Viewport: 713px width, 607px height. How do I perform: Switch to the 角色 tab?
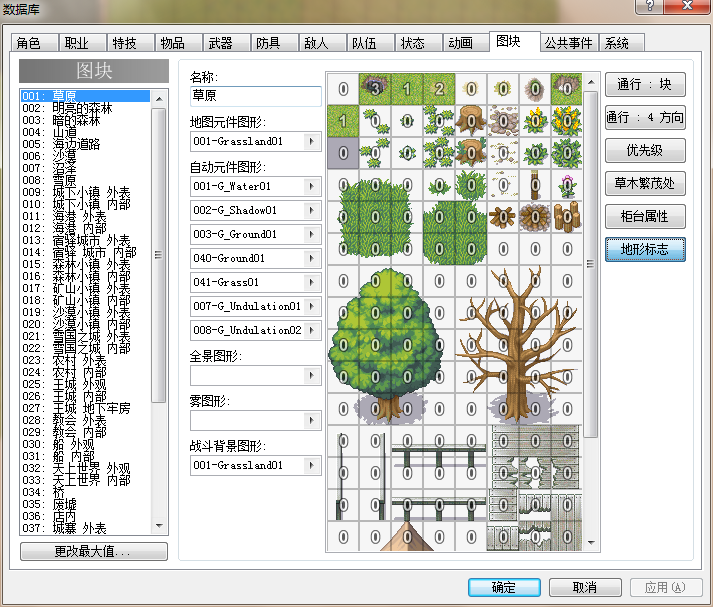34,43
